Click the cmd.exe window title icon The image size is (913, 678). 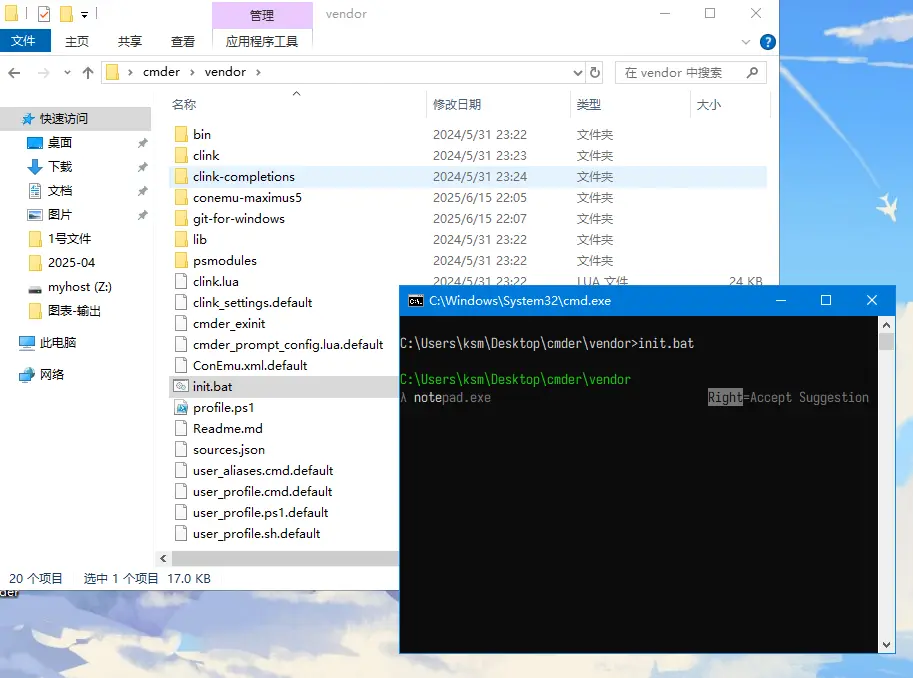(x=415, y=300)
